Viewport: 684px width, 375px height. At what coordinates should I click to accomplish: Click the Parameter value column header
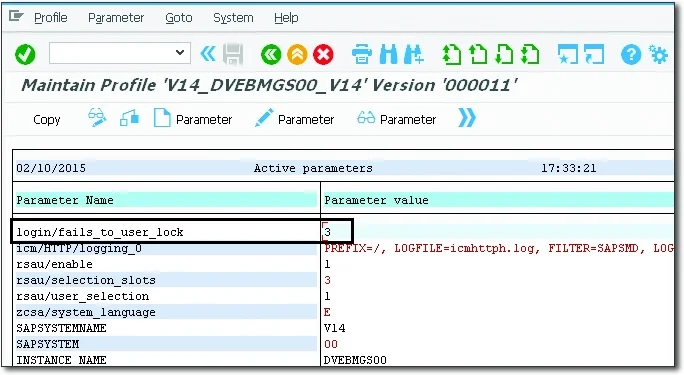pos(376,200)
